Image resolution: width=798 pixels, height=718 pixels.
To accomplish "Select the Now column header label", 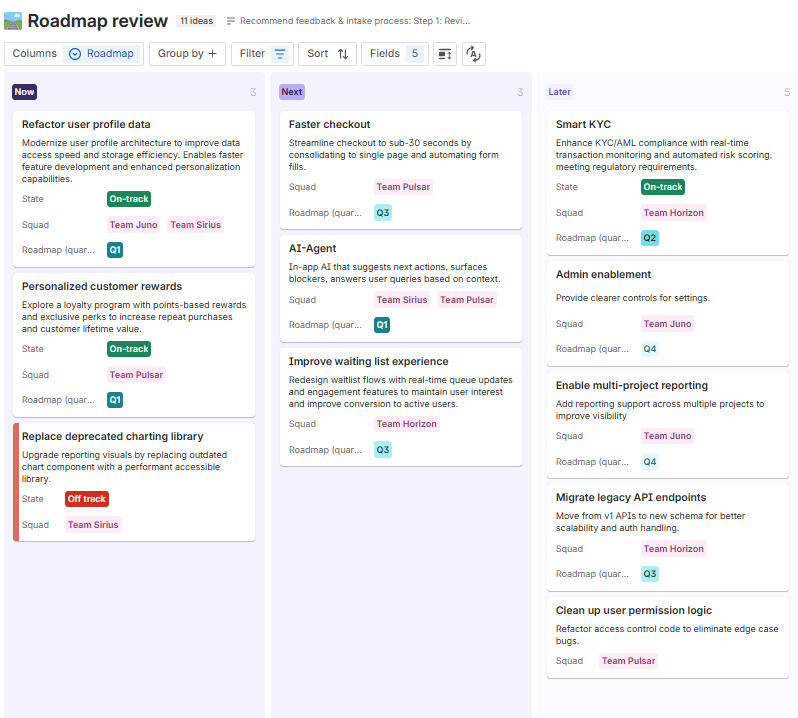I will [24, 92].
